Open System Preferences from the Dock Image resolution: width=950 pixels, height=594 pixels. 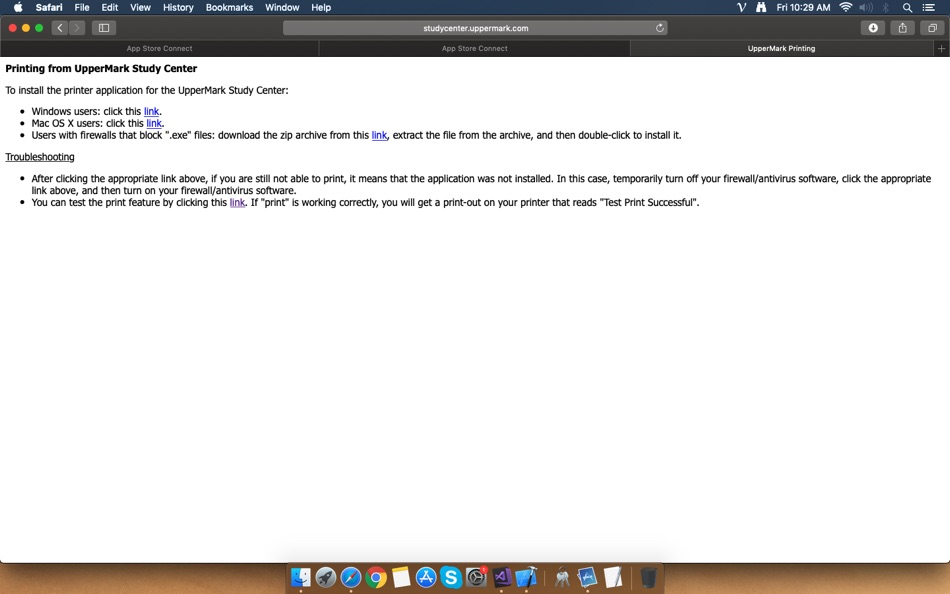click(x=476, y=577)
